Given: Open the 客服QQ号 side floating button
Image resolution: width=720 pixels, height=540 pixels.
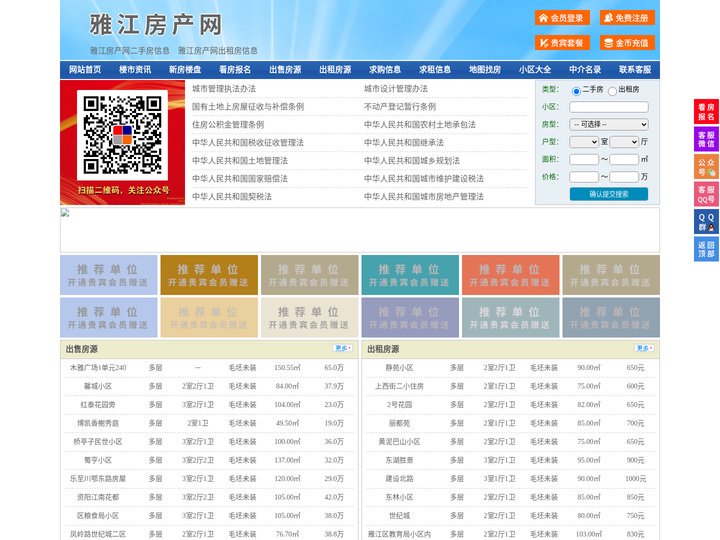Looking at the screenshot, I should 706,194.
